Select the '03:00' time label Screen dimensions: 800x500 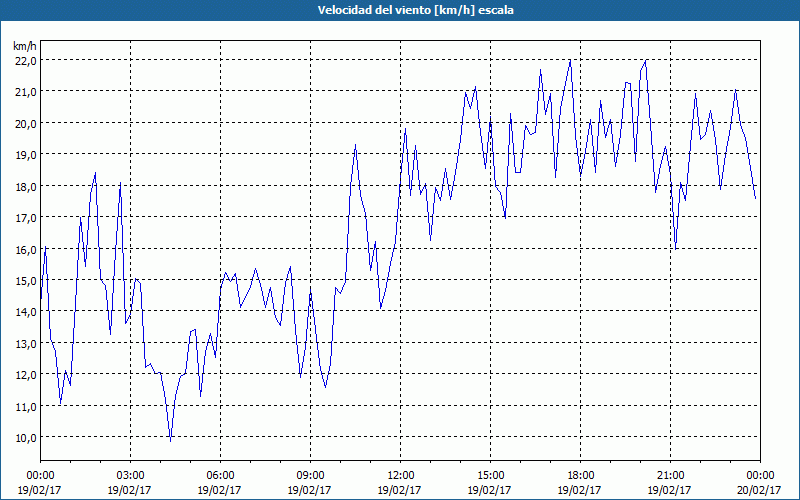pyautogui.click(x=130, y=476)
